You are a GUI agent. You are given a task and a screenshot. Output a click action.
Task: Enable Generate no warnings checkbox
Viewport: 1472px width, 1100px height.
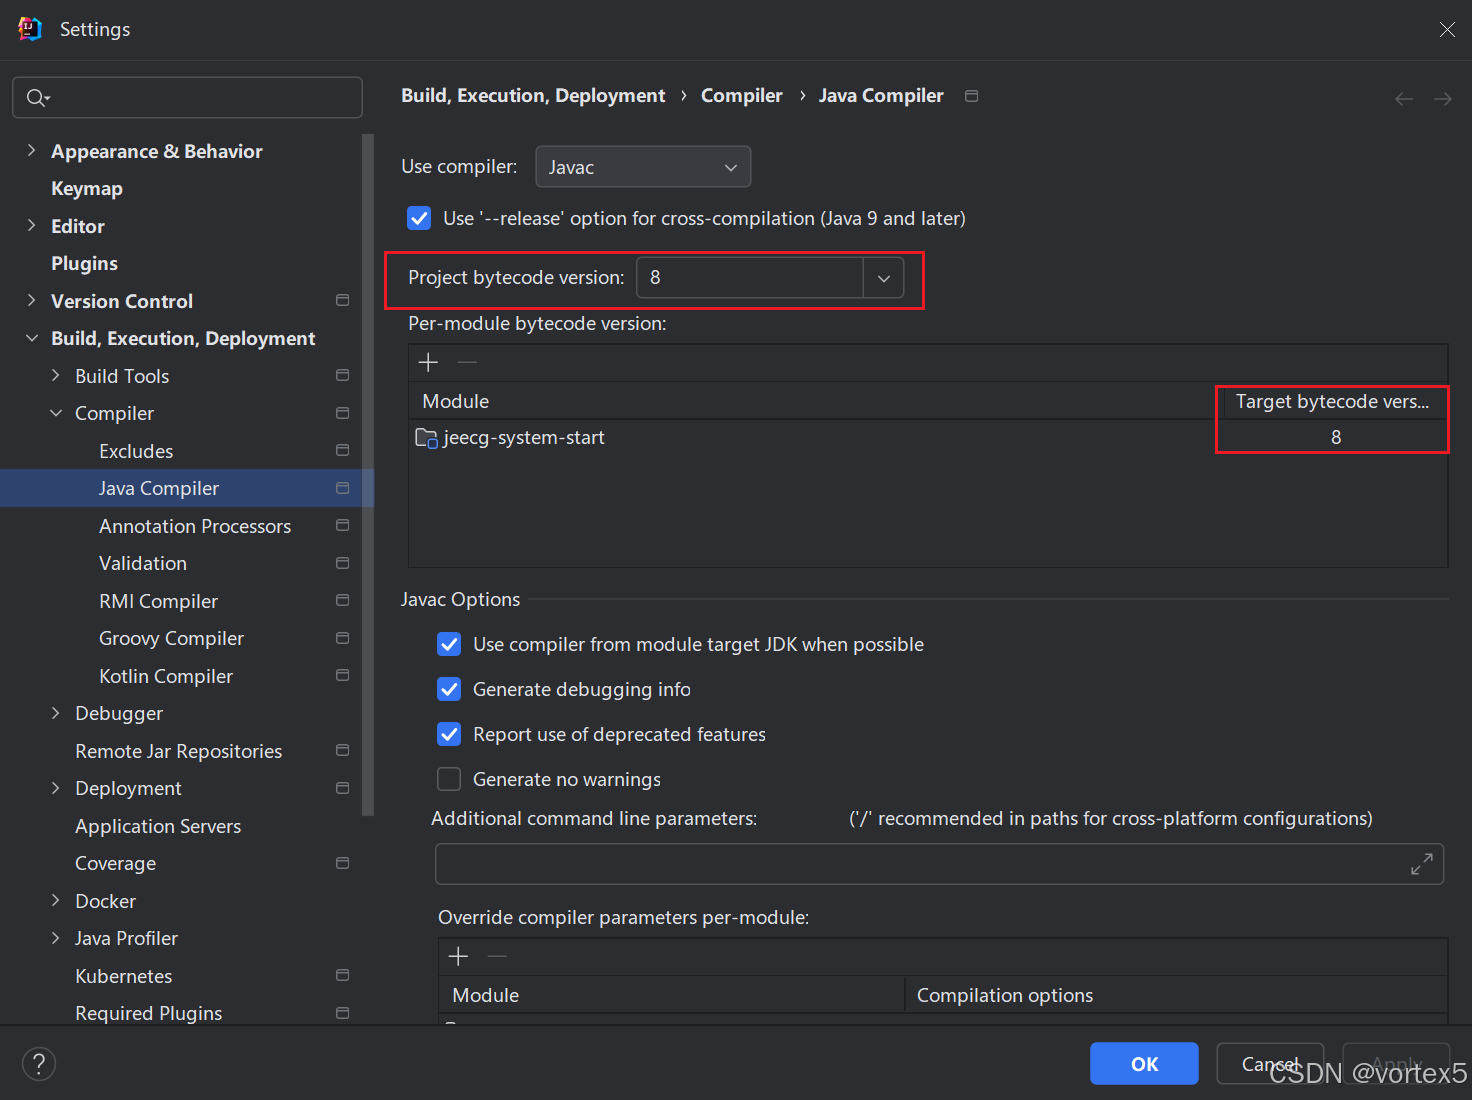point(449,779)
